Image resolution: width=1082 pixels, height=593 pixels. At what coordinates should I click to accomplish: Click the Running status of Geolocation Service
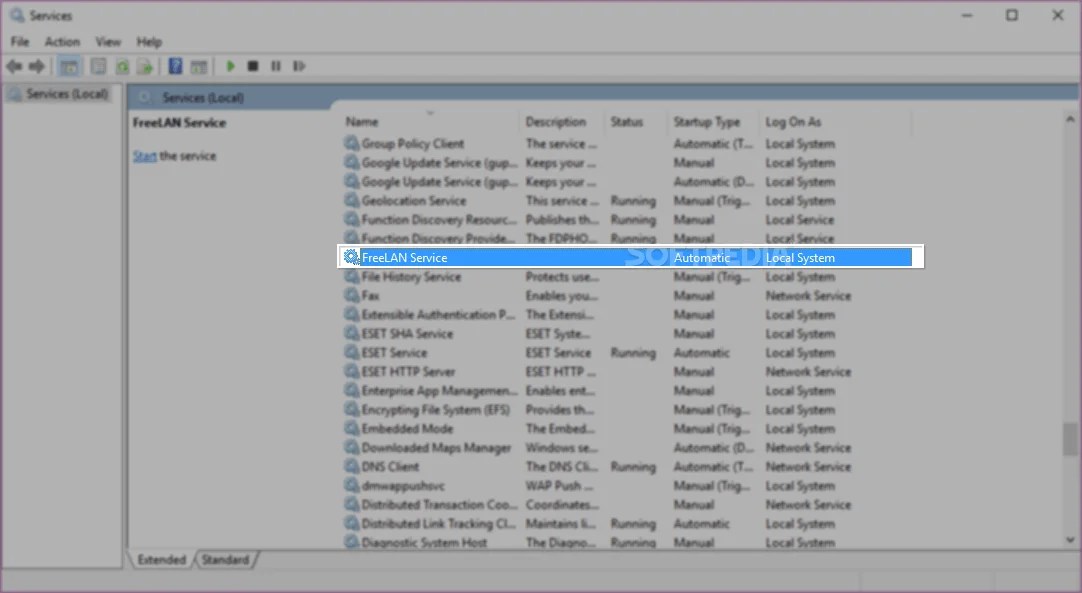point(633,201)
